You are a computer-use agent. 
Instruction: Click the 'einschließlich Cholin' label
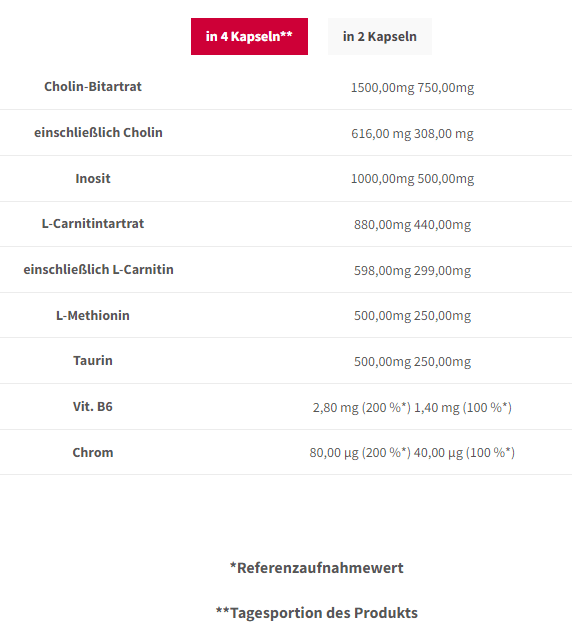tap(98, 132)
